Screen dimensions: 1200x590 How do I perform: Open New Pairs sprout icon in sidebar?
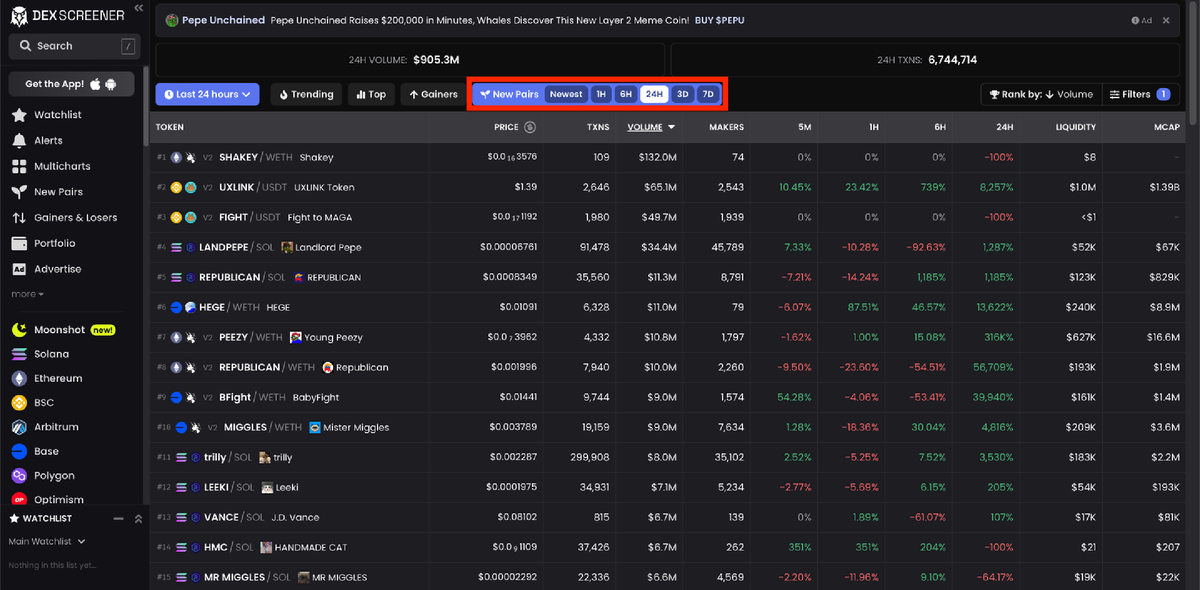point(19,192)
